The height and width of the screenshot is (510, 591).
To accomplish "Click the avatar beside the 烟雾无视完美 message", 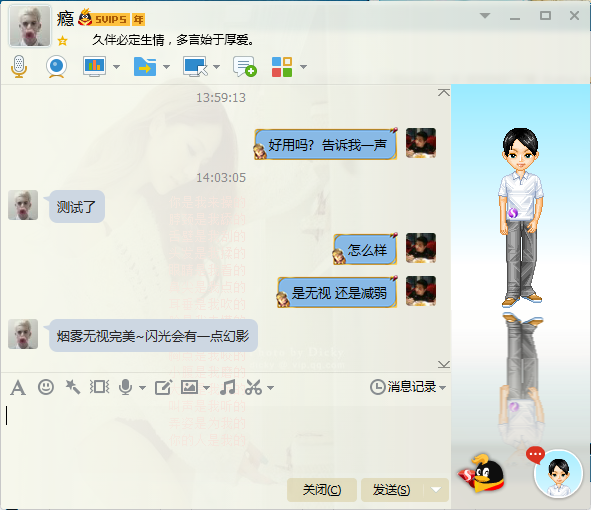I will coord(23,334).
